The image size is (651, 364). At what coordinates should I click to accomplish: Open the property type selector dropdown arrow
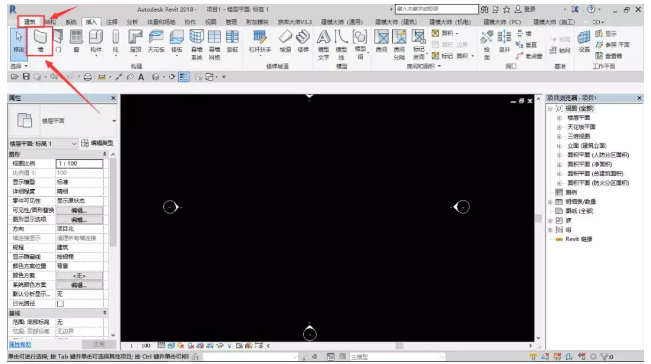coord(114,121)
